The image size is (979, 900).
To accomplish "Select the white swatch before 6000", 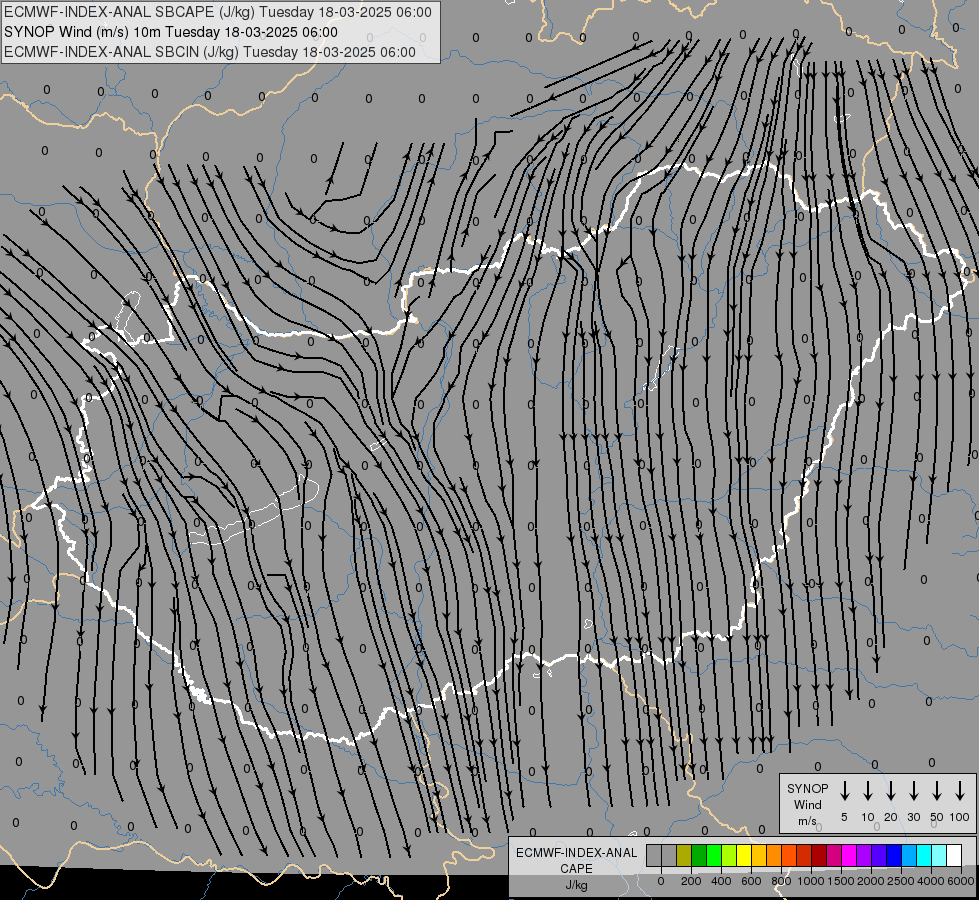I will [953, 855].
